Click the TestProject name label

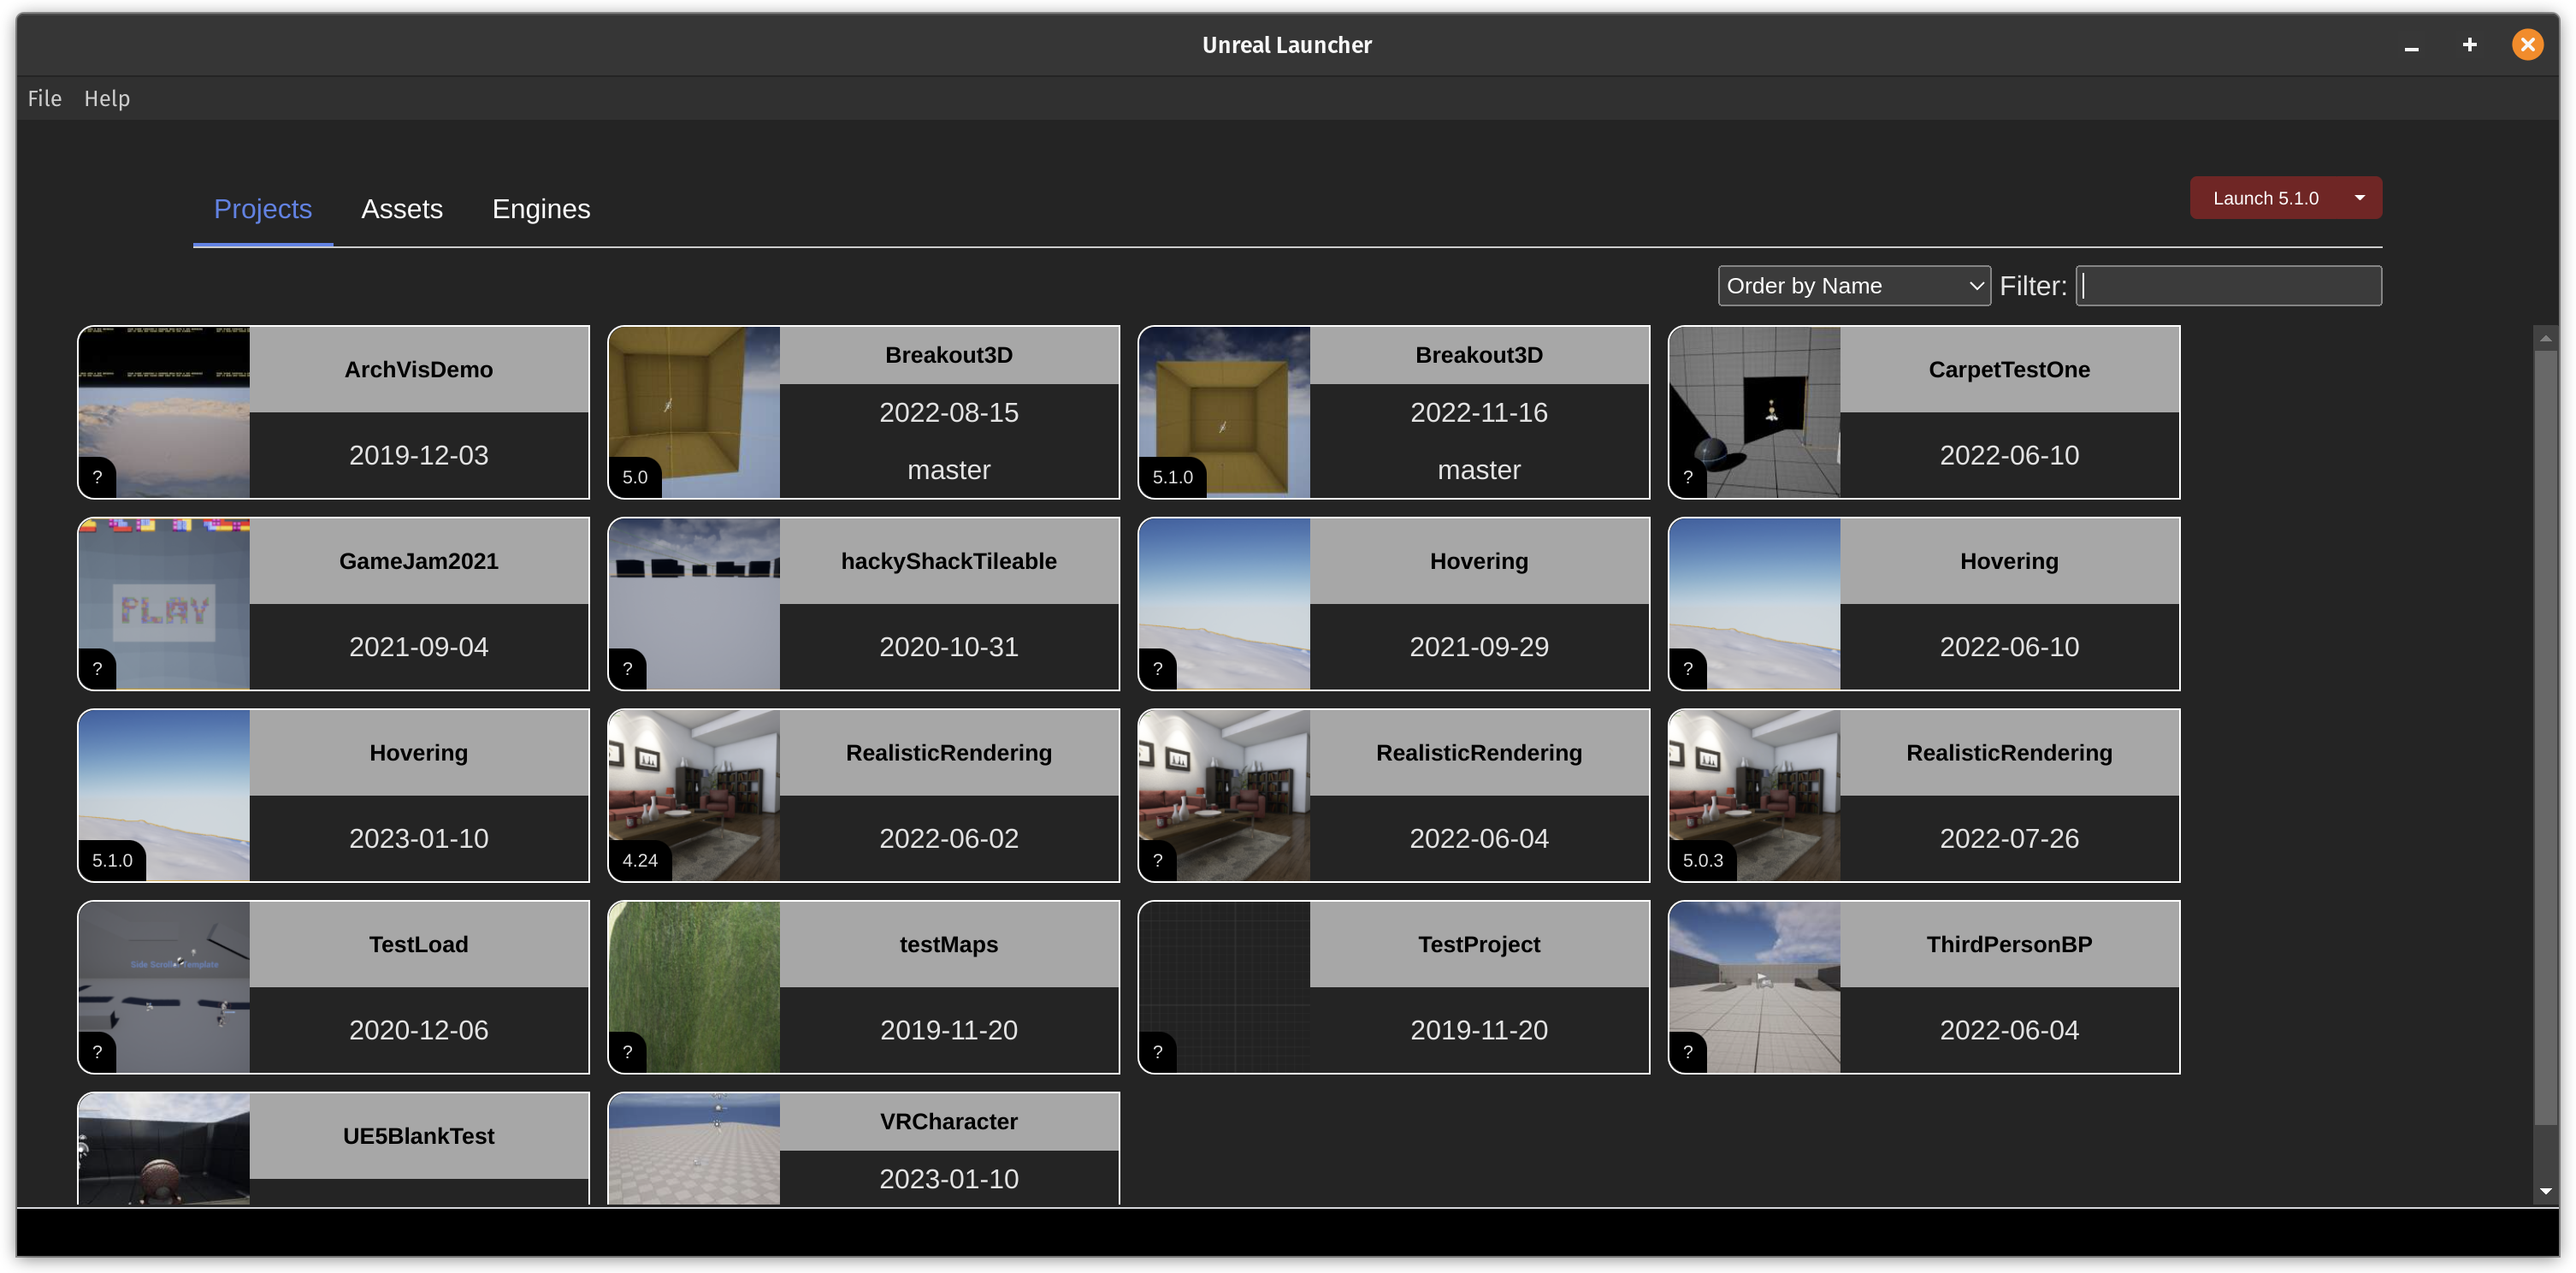pyautogui.click(x=1479, y=944)
